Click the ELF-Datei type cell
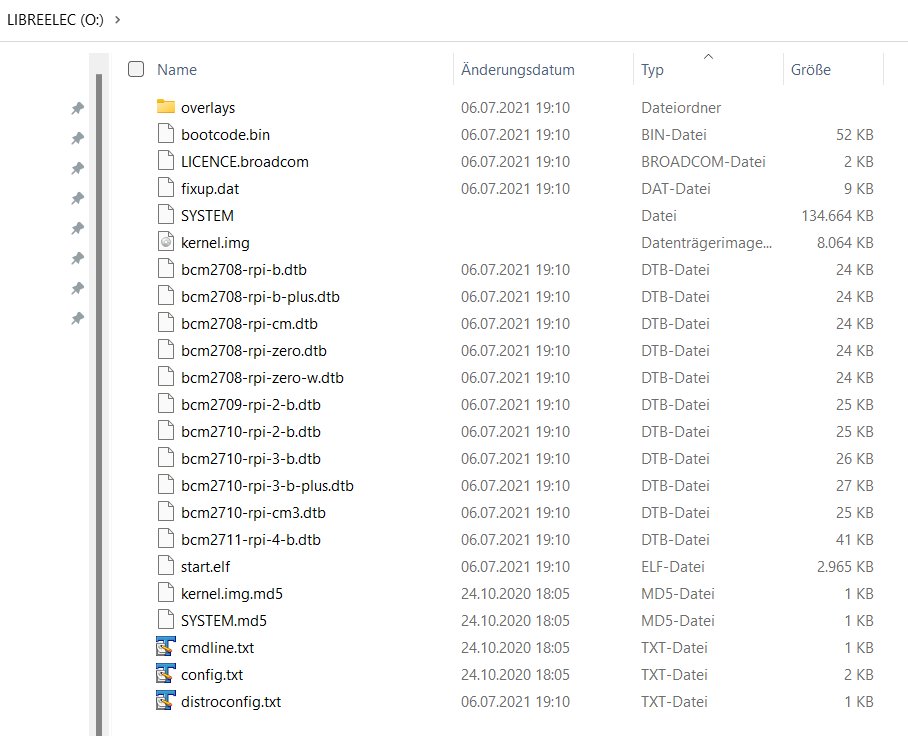This screenshot has width=908, height=736. [x=672, y=566]
